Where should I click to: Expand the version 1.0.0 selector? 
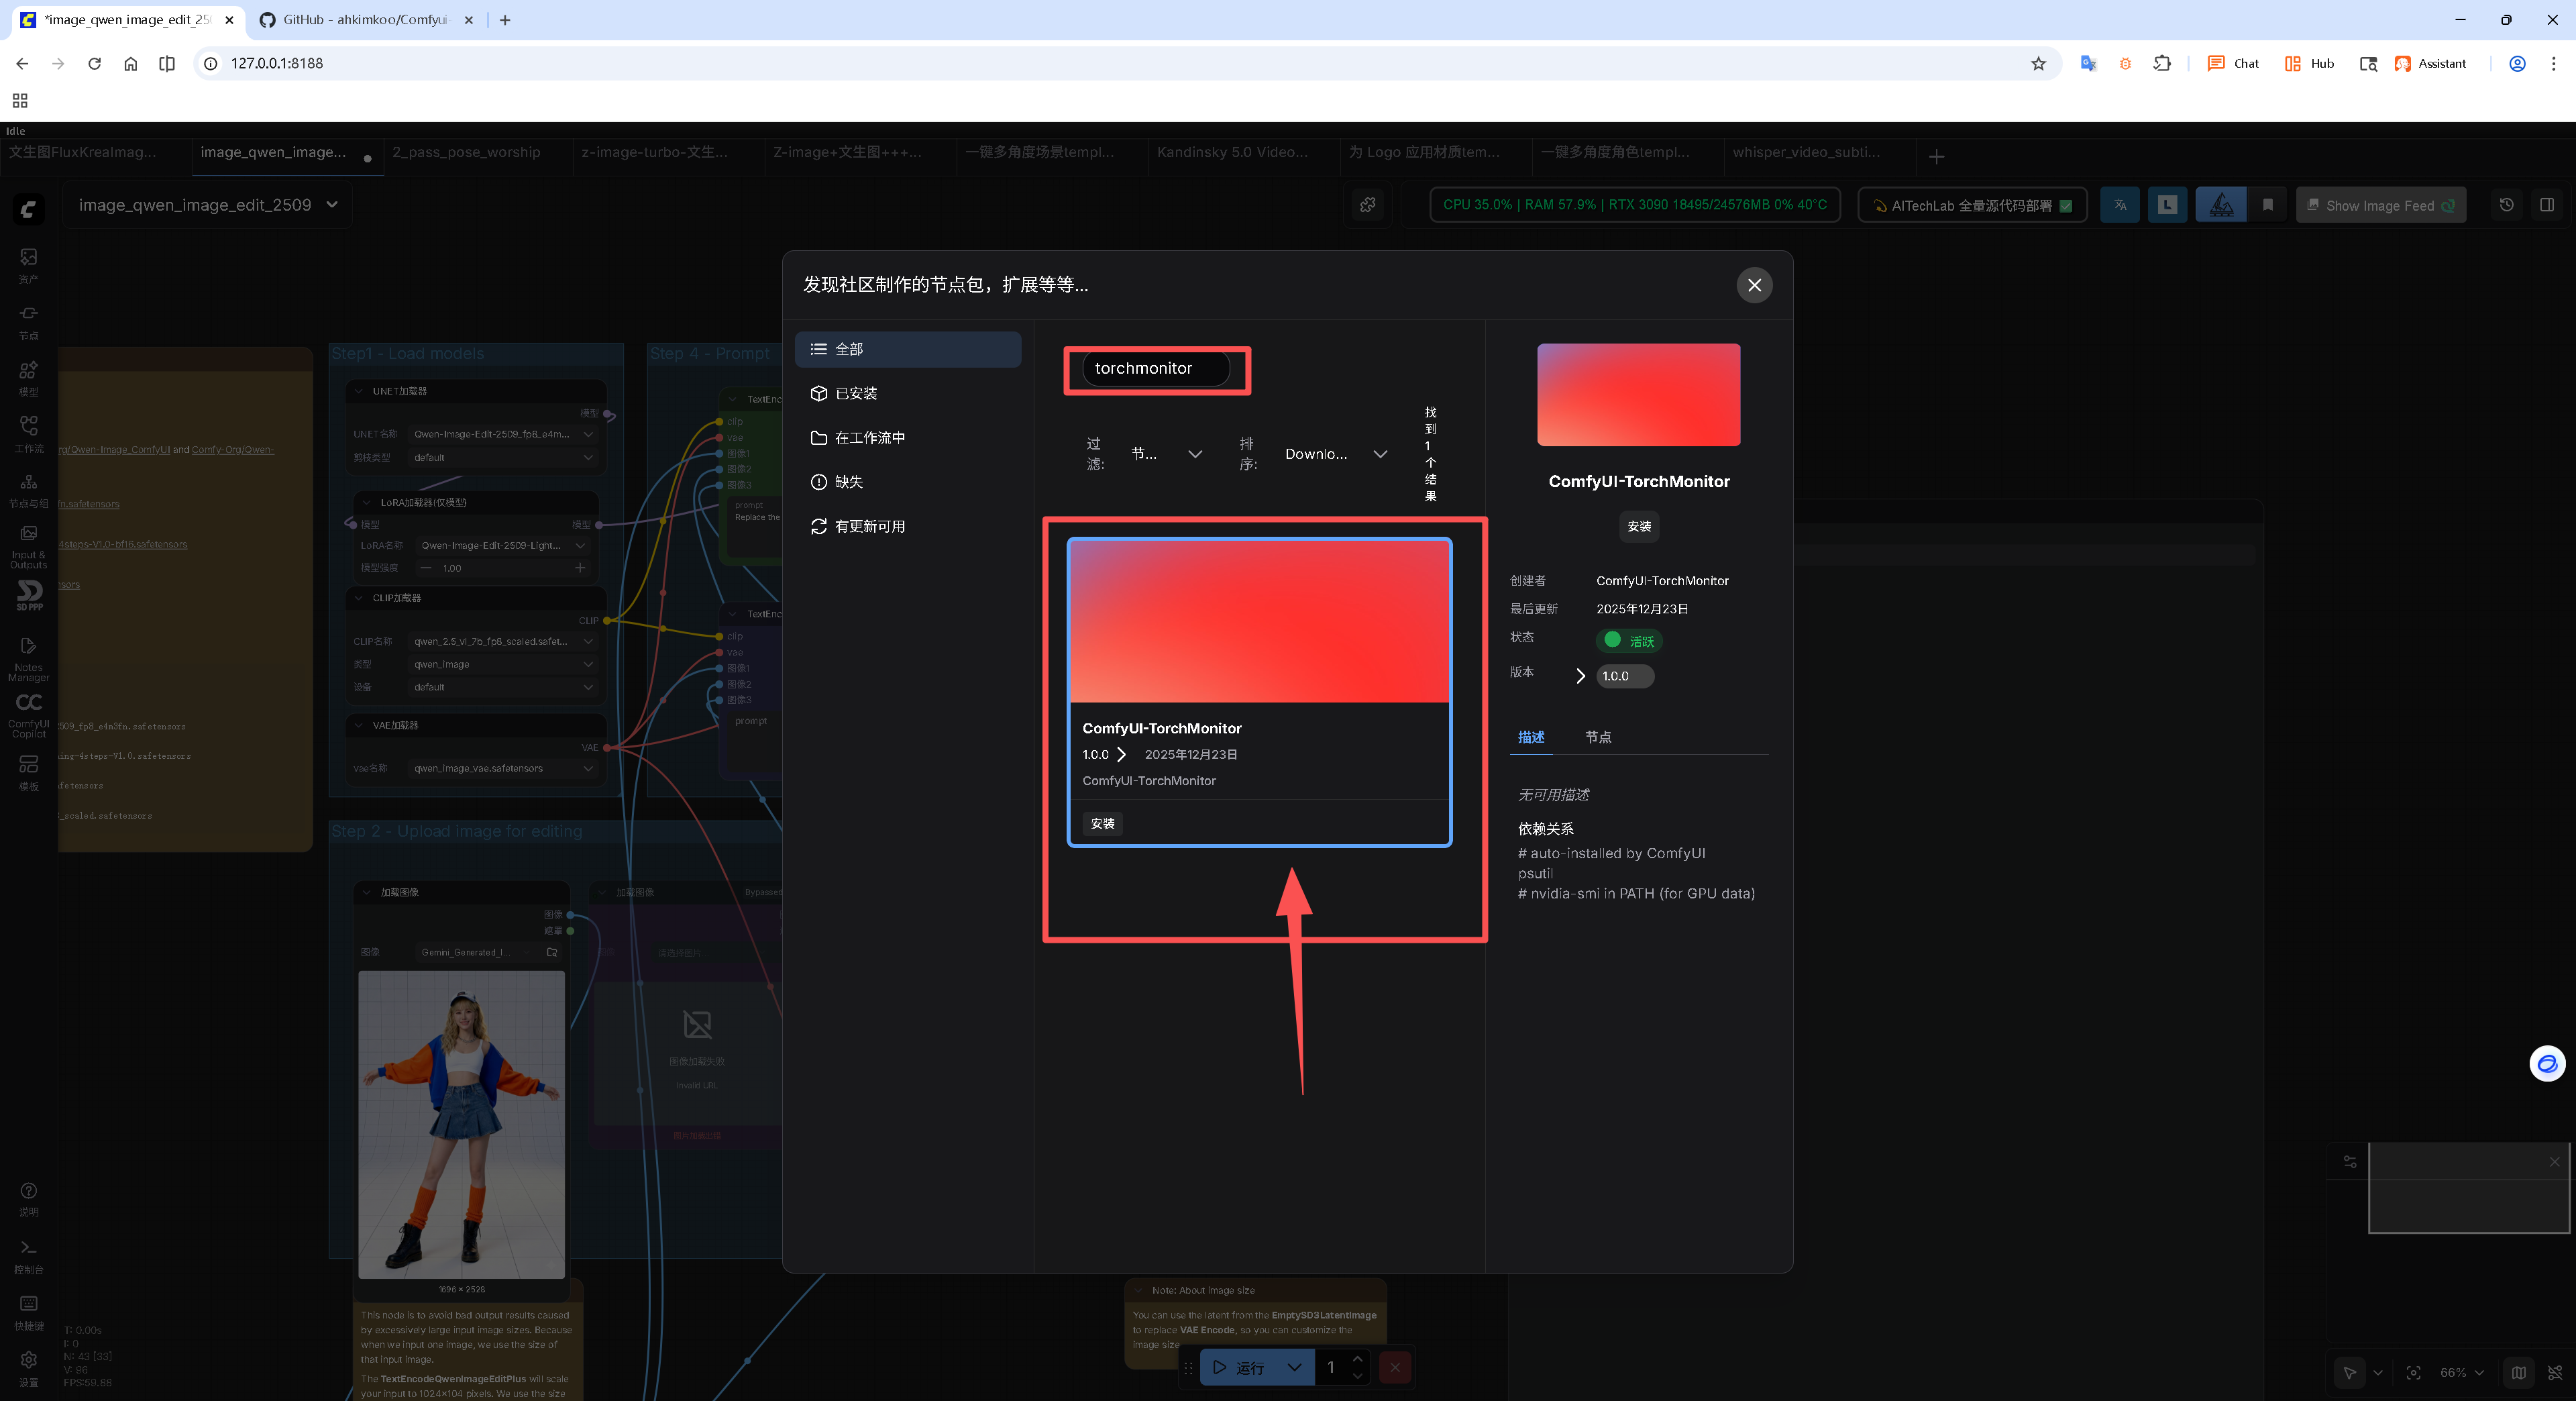pyautogui.click(x=1622, y=676)
